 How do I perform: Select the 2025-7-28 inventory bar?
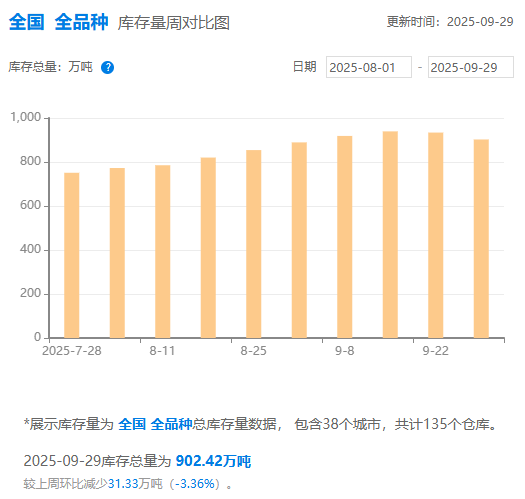click(72, 255)
